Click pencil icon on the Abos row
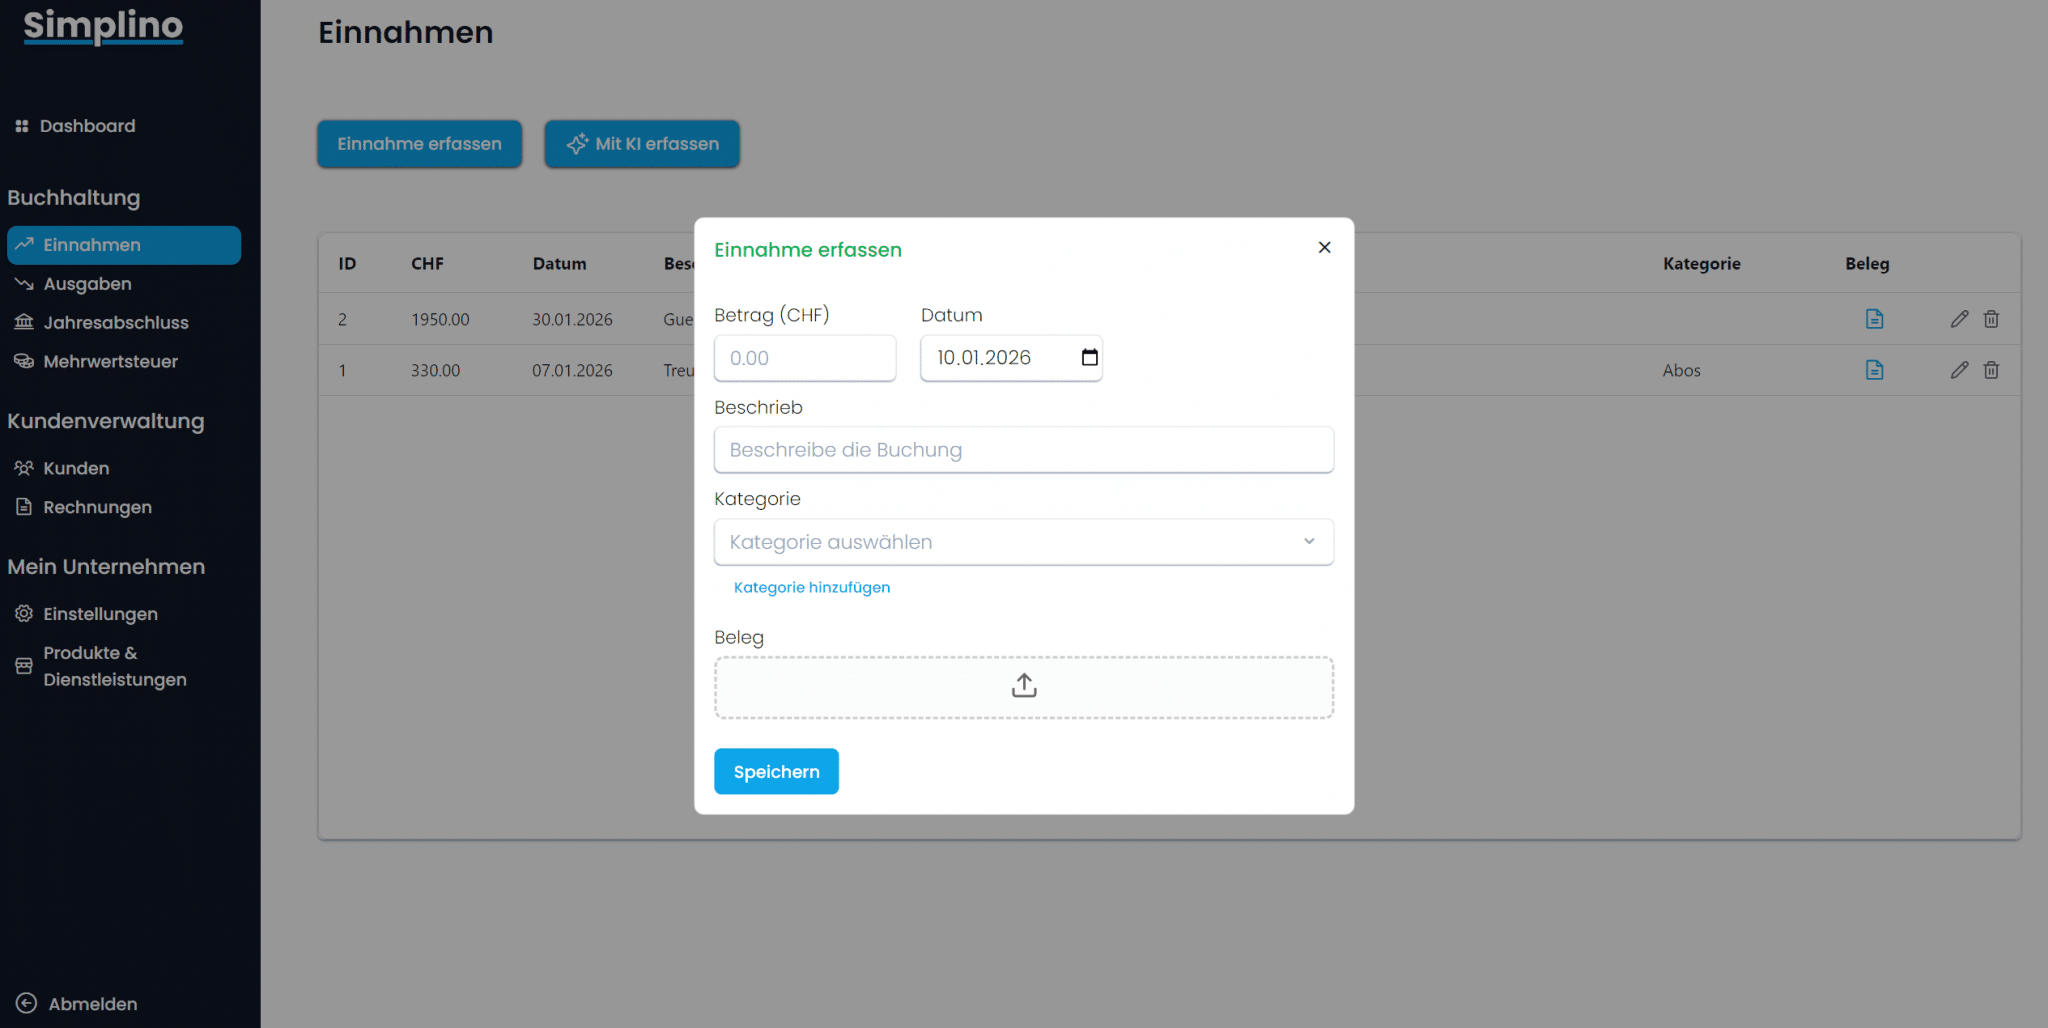2048x1028 pixels. click(1959, 370)
